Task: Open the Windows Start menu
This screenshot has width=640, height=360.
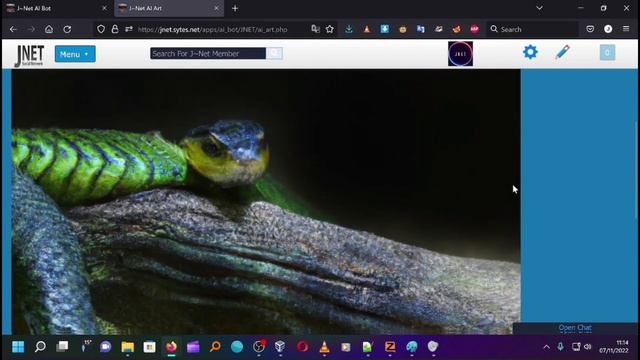Action: click(18, 347)
